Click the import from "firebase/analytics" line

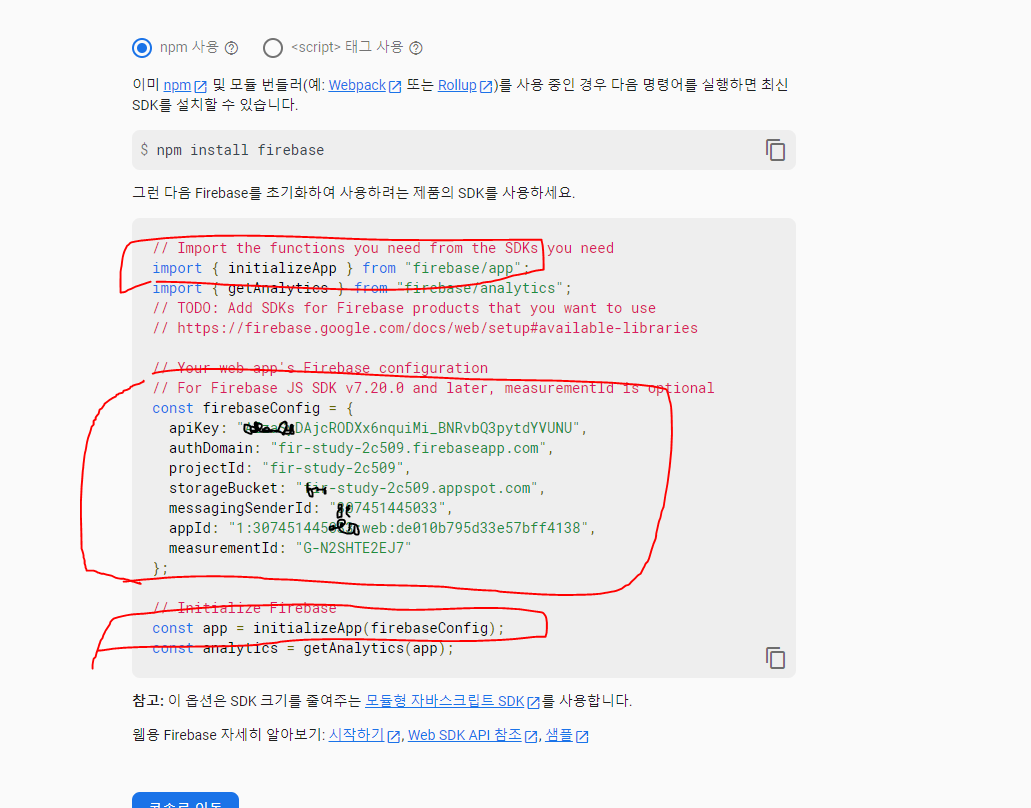362,288
